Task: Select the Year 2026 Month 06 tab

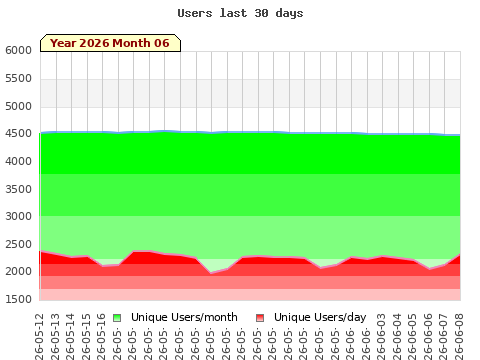Action: (x=110, y=43)
